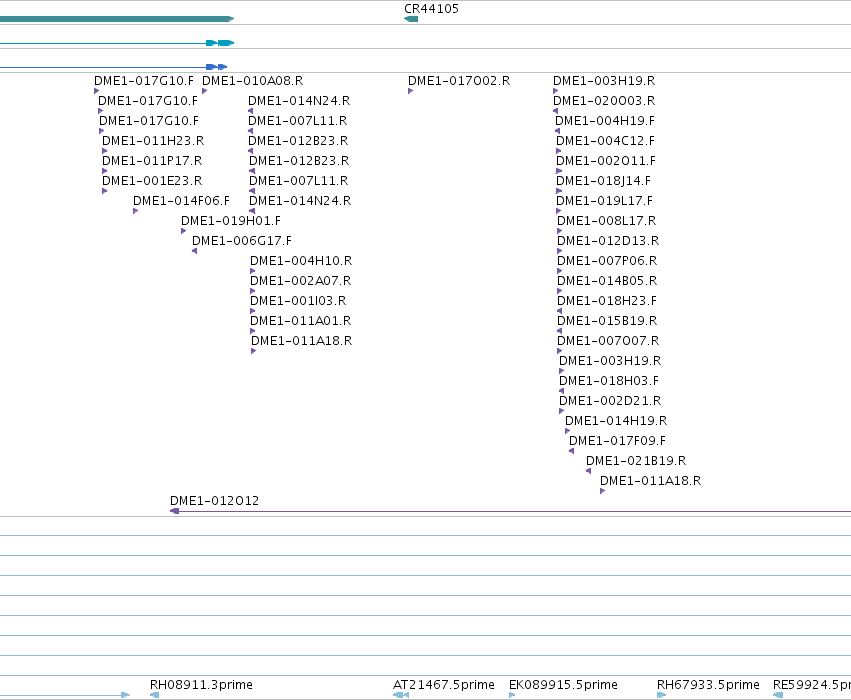The height and width of the screenshot is (700, 851).
Task: Select the DME1-018H23.F label
Action: coord(607,301)
